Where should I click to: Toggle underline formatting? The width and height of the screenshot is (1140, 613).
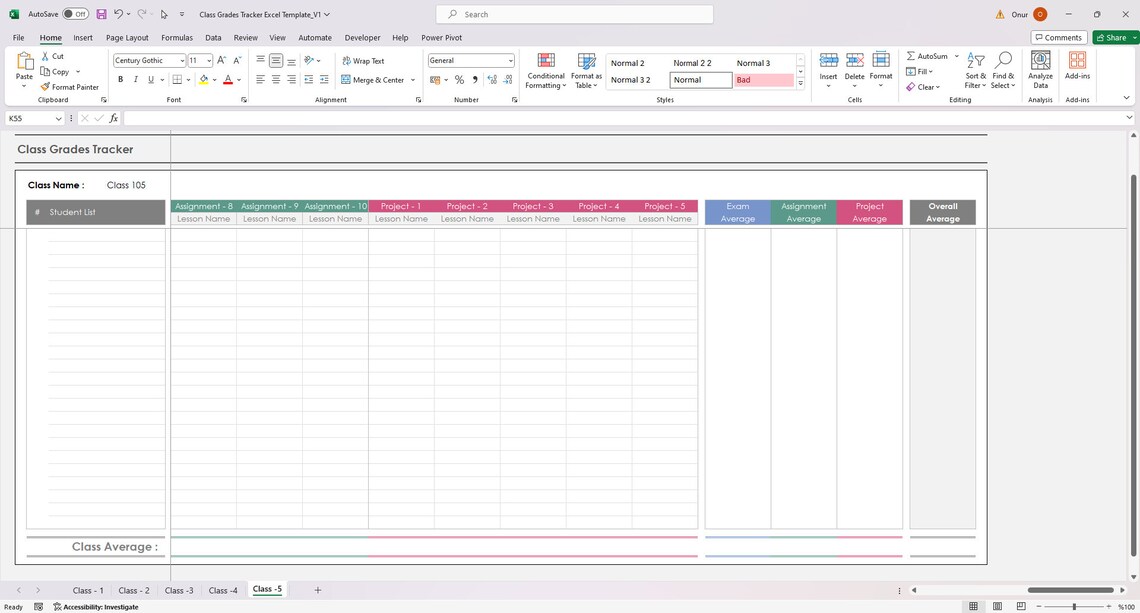(x=149, y=80)
